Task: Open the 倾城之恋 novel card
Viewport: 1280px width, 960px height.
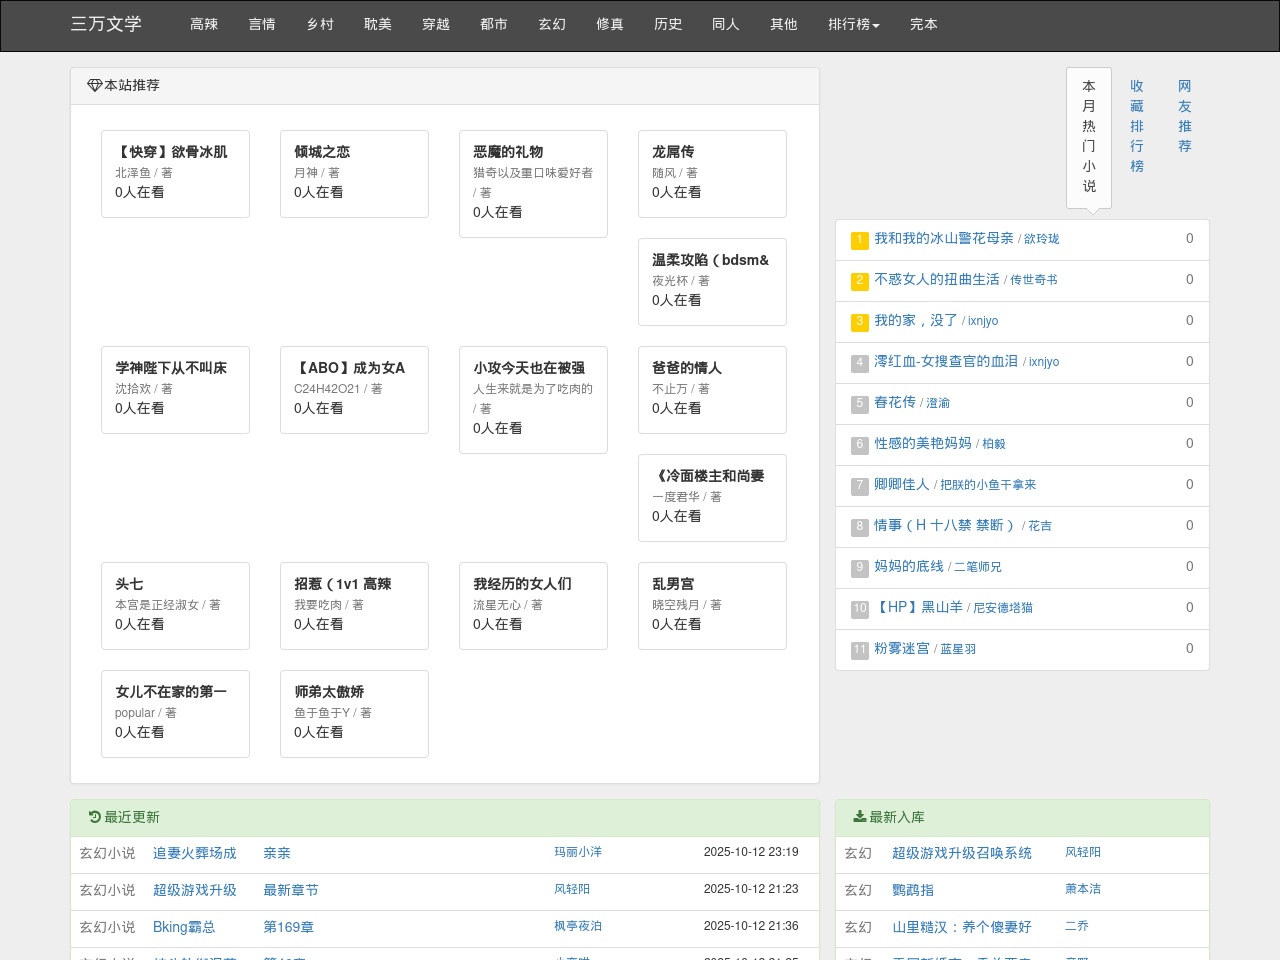Action: pyautogui.click(x=354, y=173)
